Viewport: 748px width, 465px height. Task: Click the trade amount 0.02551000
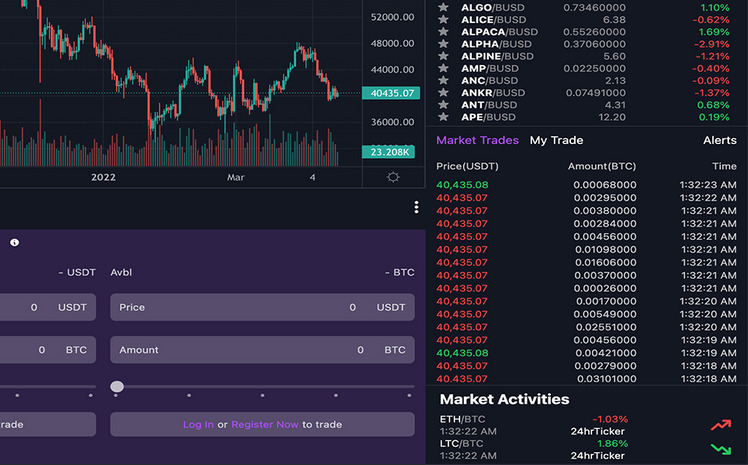coord(606,327)
